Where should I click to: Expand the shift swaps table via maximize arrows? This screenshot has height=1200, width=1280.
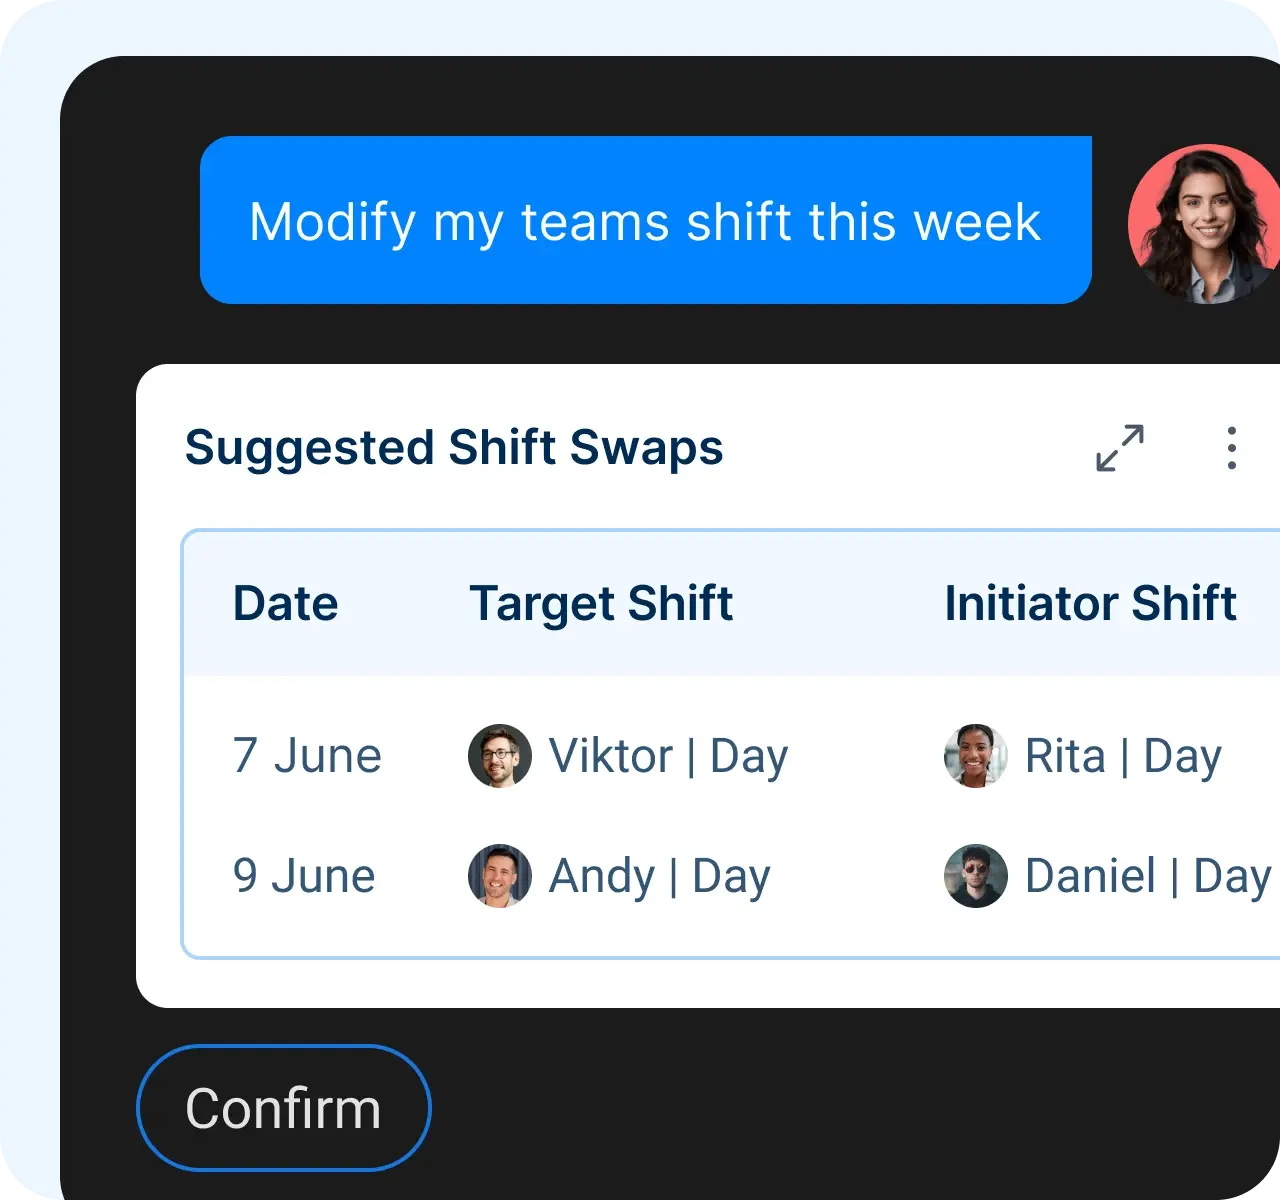click(1119, 449)
